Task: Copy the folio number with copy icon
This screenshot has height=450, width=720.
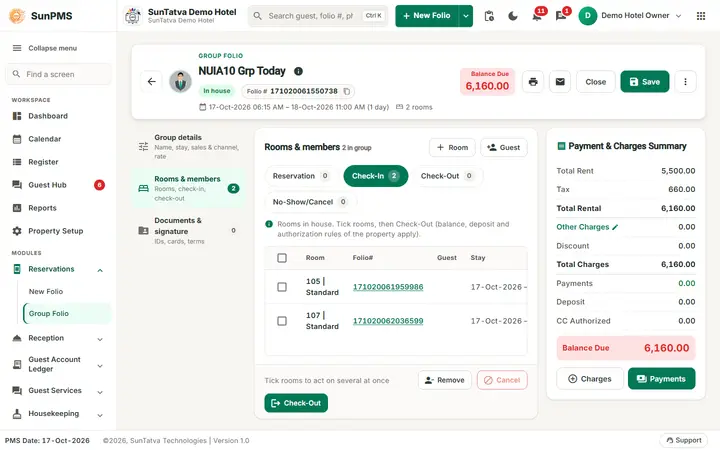Action: point(347,91)
